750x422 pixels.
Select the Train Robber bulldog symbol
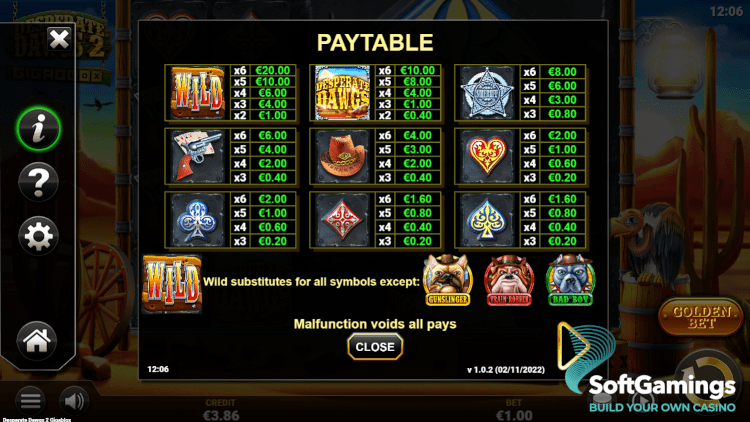coord(509,280)
